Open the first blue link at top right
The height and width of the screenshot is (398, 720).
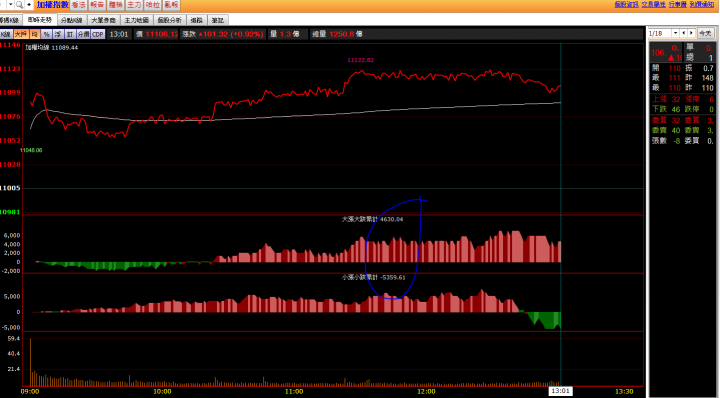tap(626, 4)
